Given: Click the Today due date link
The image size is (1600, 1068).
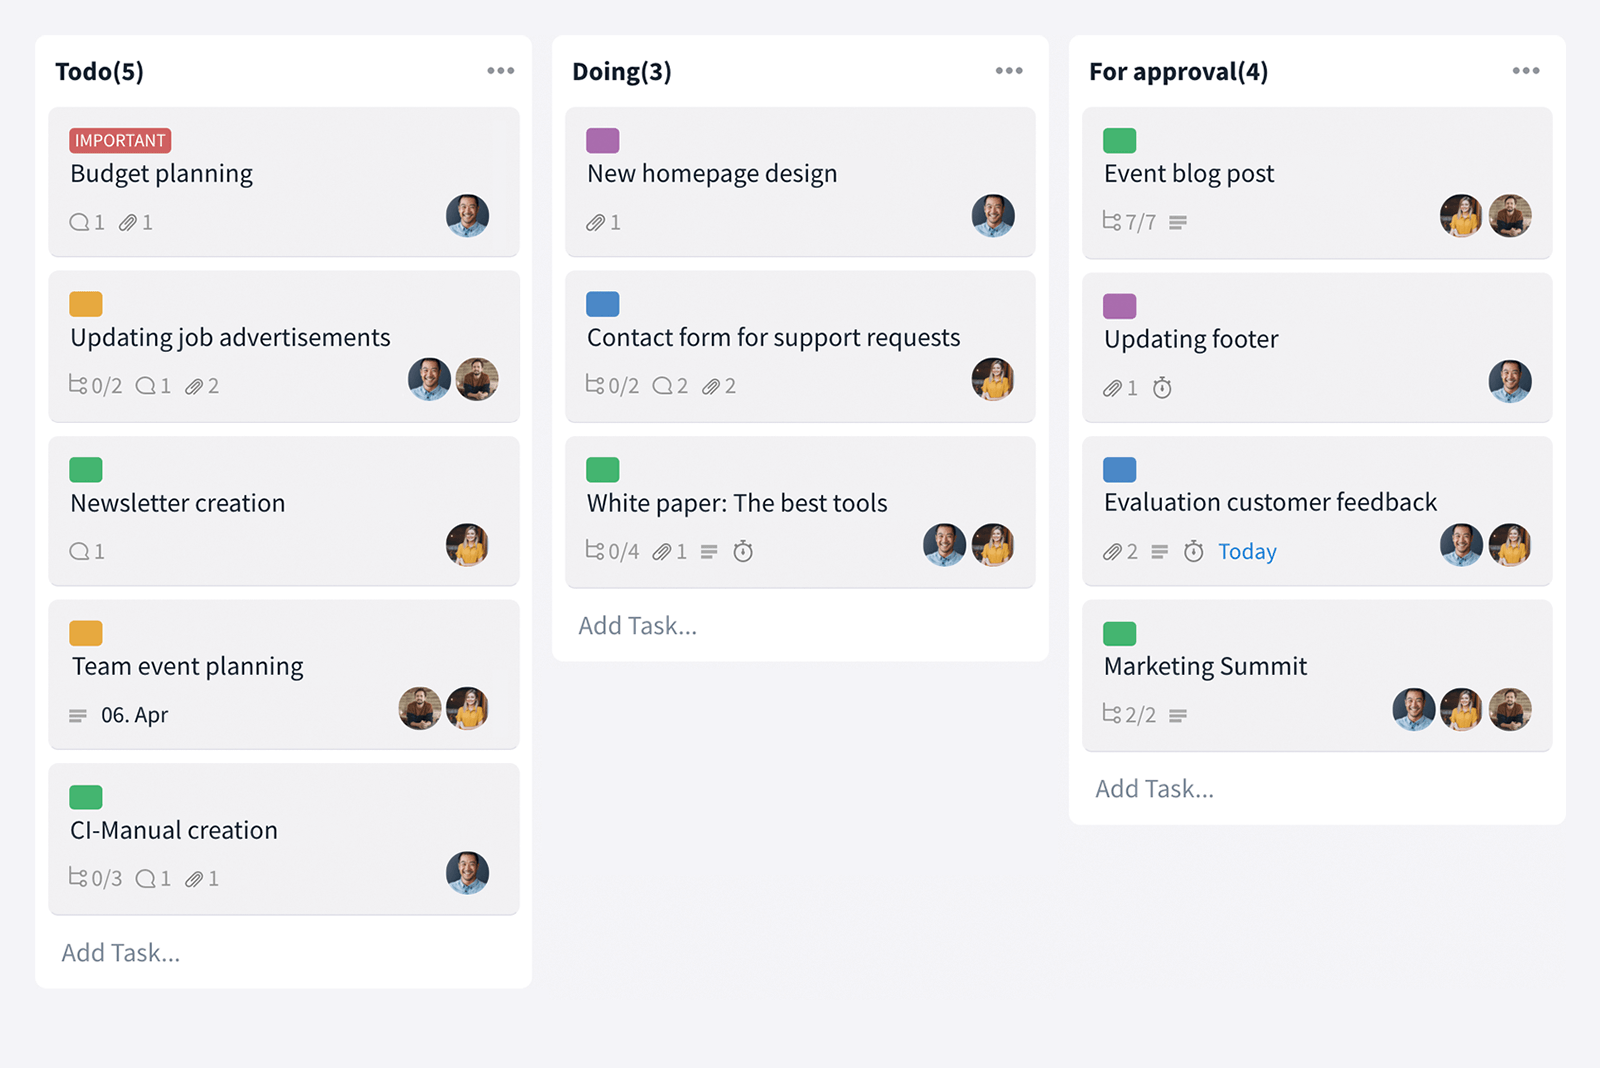Looking at the screenshot, I should [1247, 552].
